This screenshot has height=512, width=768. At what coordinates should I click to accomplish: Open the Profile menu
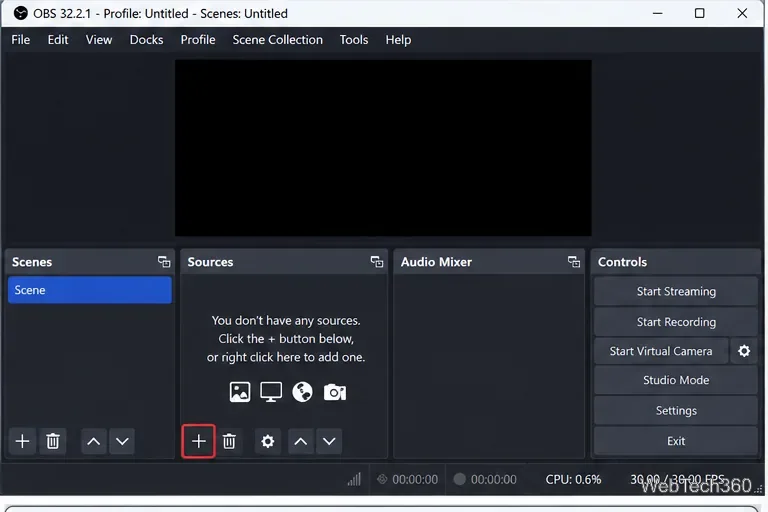pyautogui.click(x=198, y=40)
